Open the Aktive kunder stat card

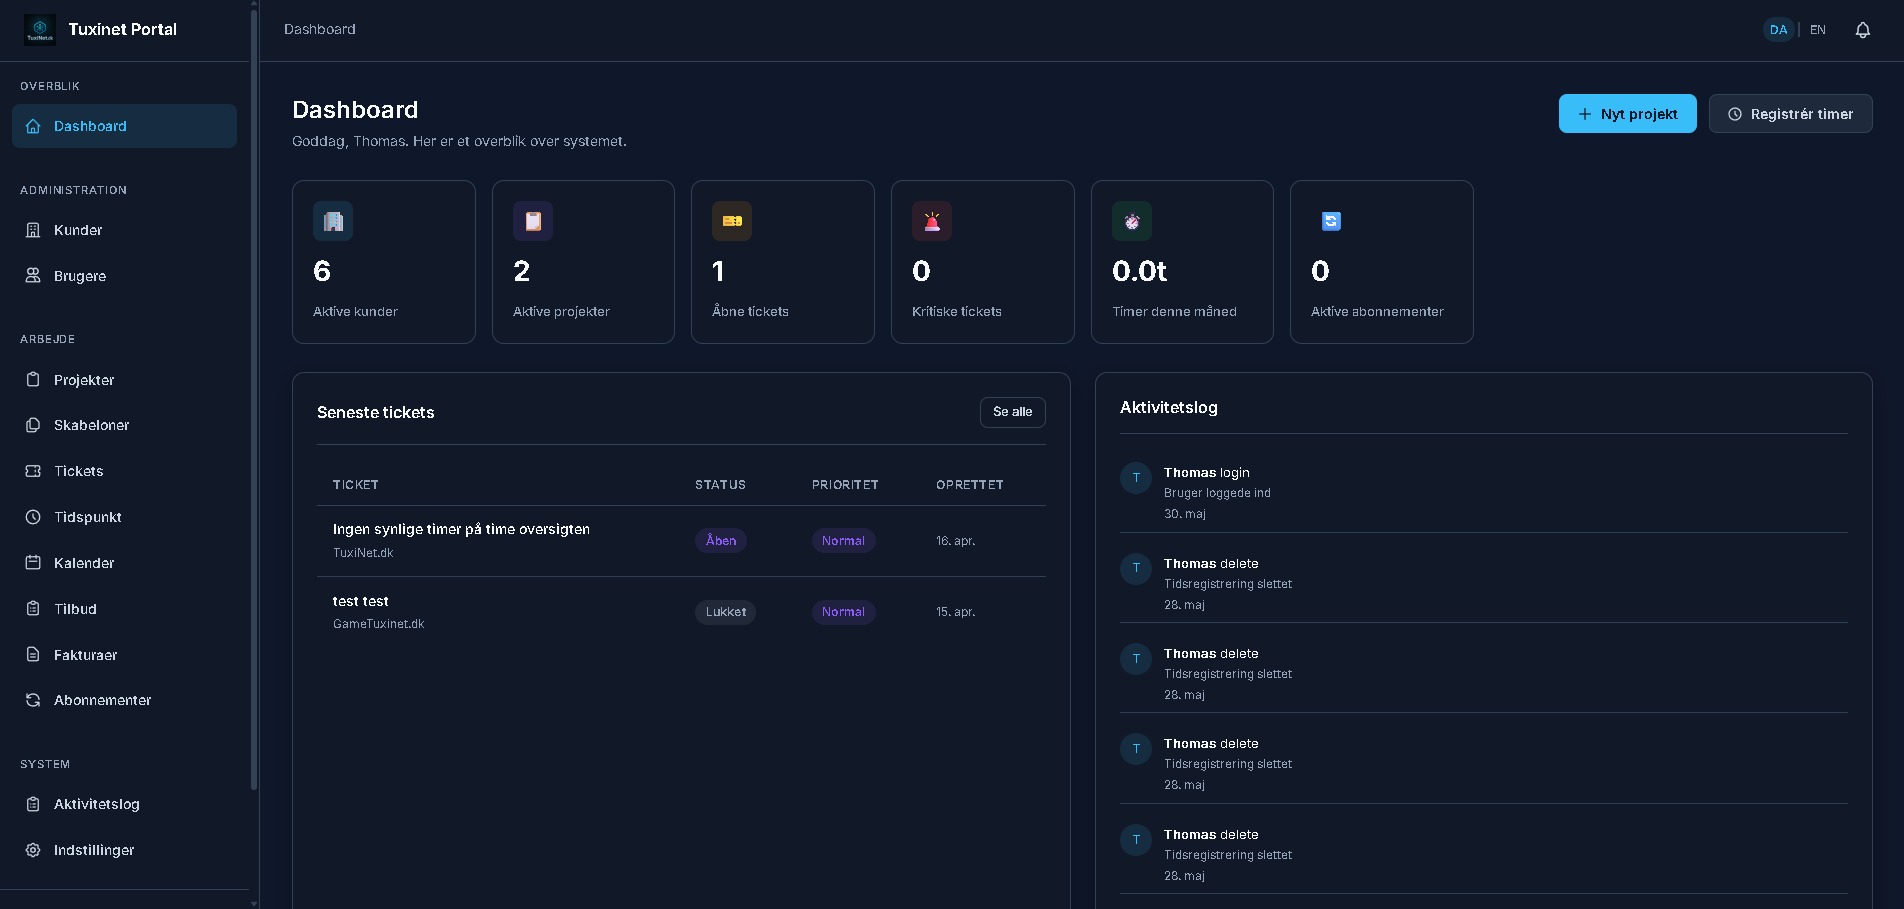384,262
